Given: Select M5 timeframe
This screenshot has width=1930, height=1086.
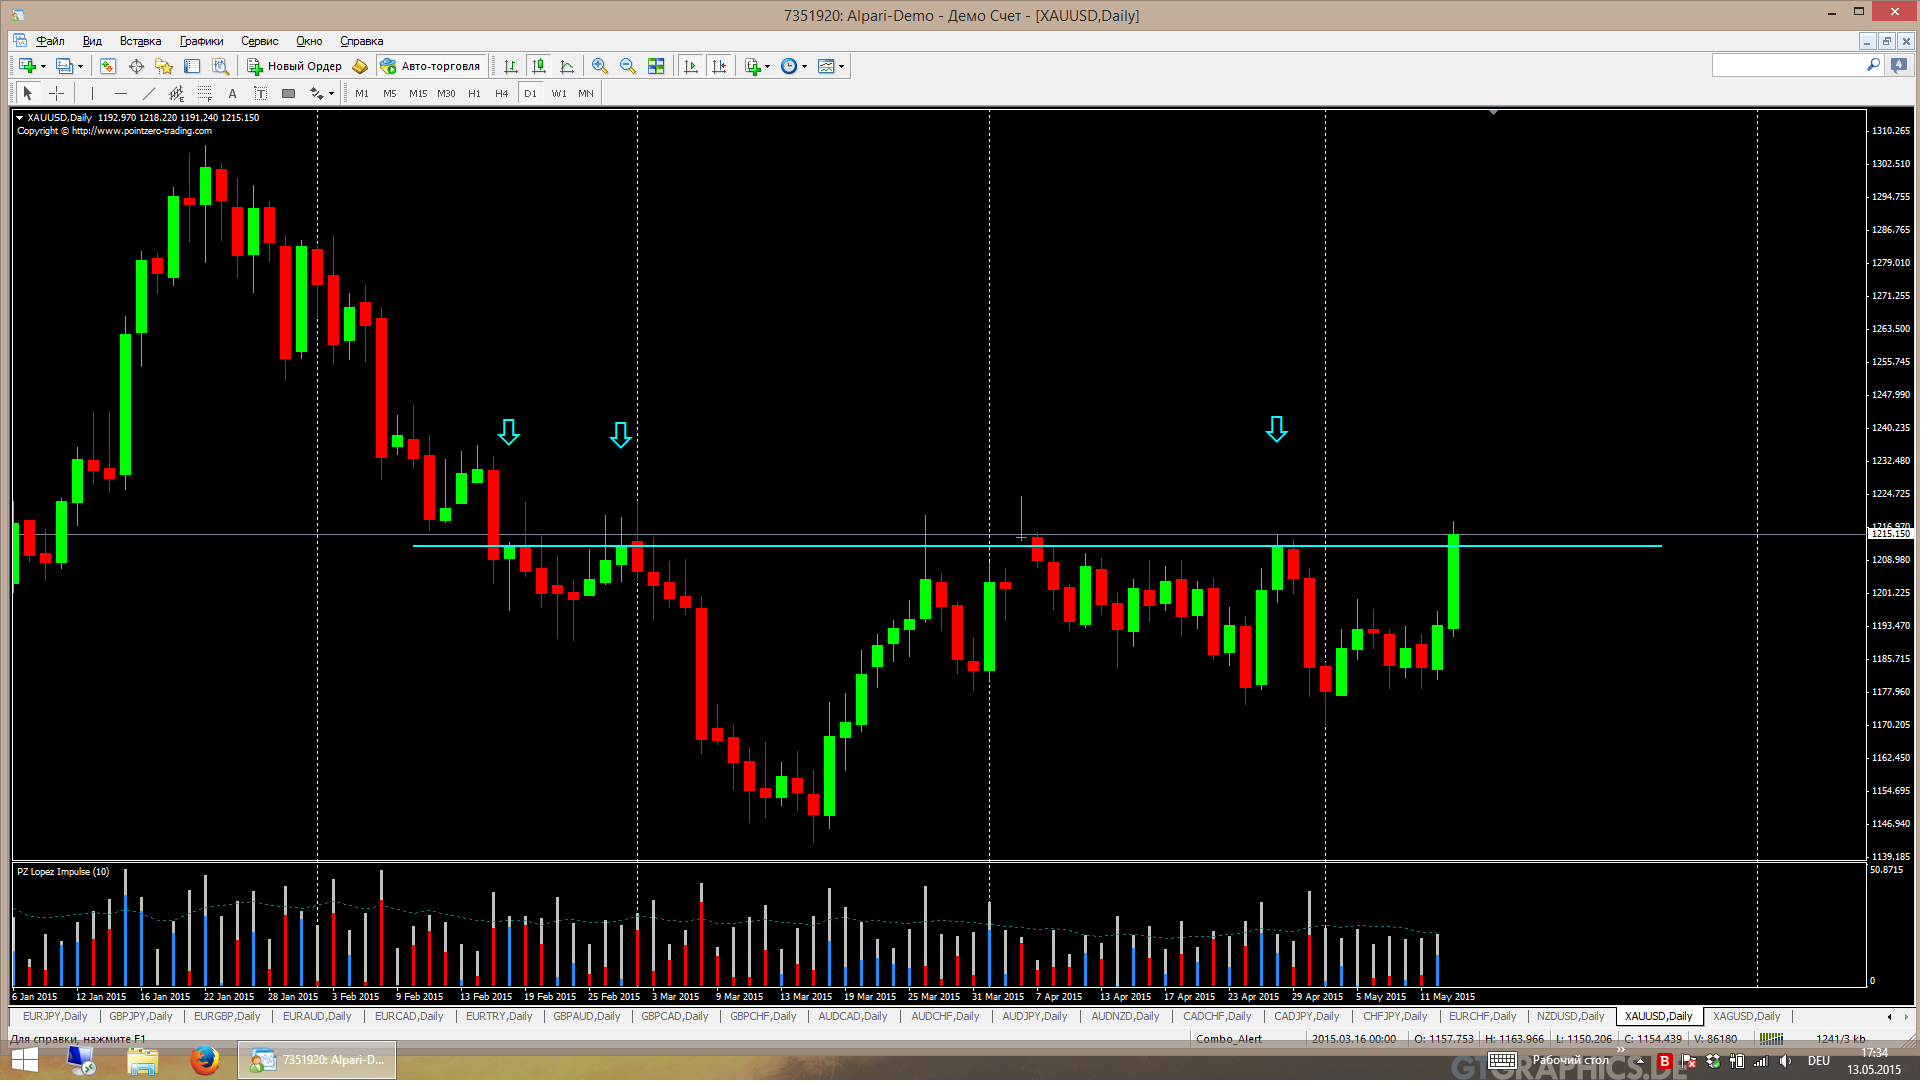Looking at the screenshot, I should click(390, 94).
